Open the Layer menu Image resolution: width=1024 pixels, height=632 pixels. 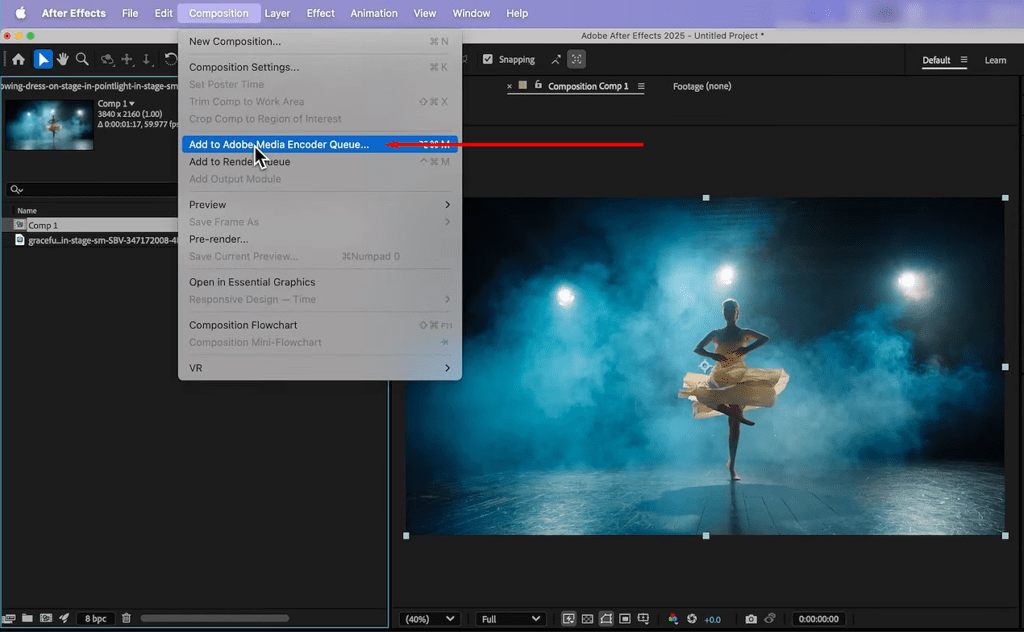click(277, 13)
